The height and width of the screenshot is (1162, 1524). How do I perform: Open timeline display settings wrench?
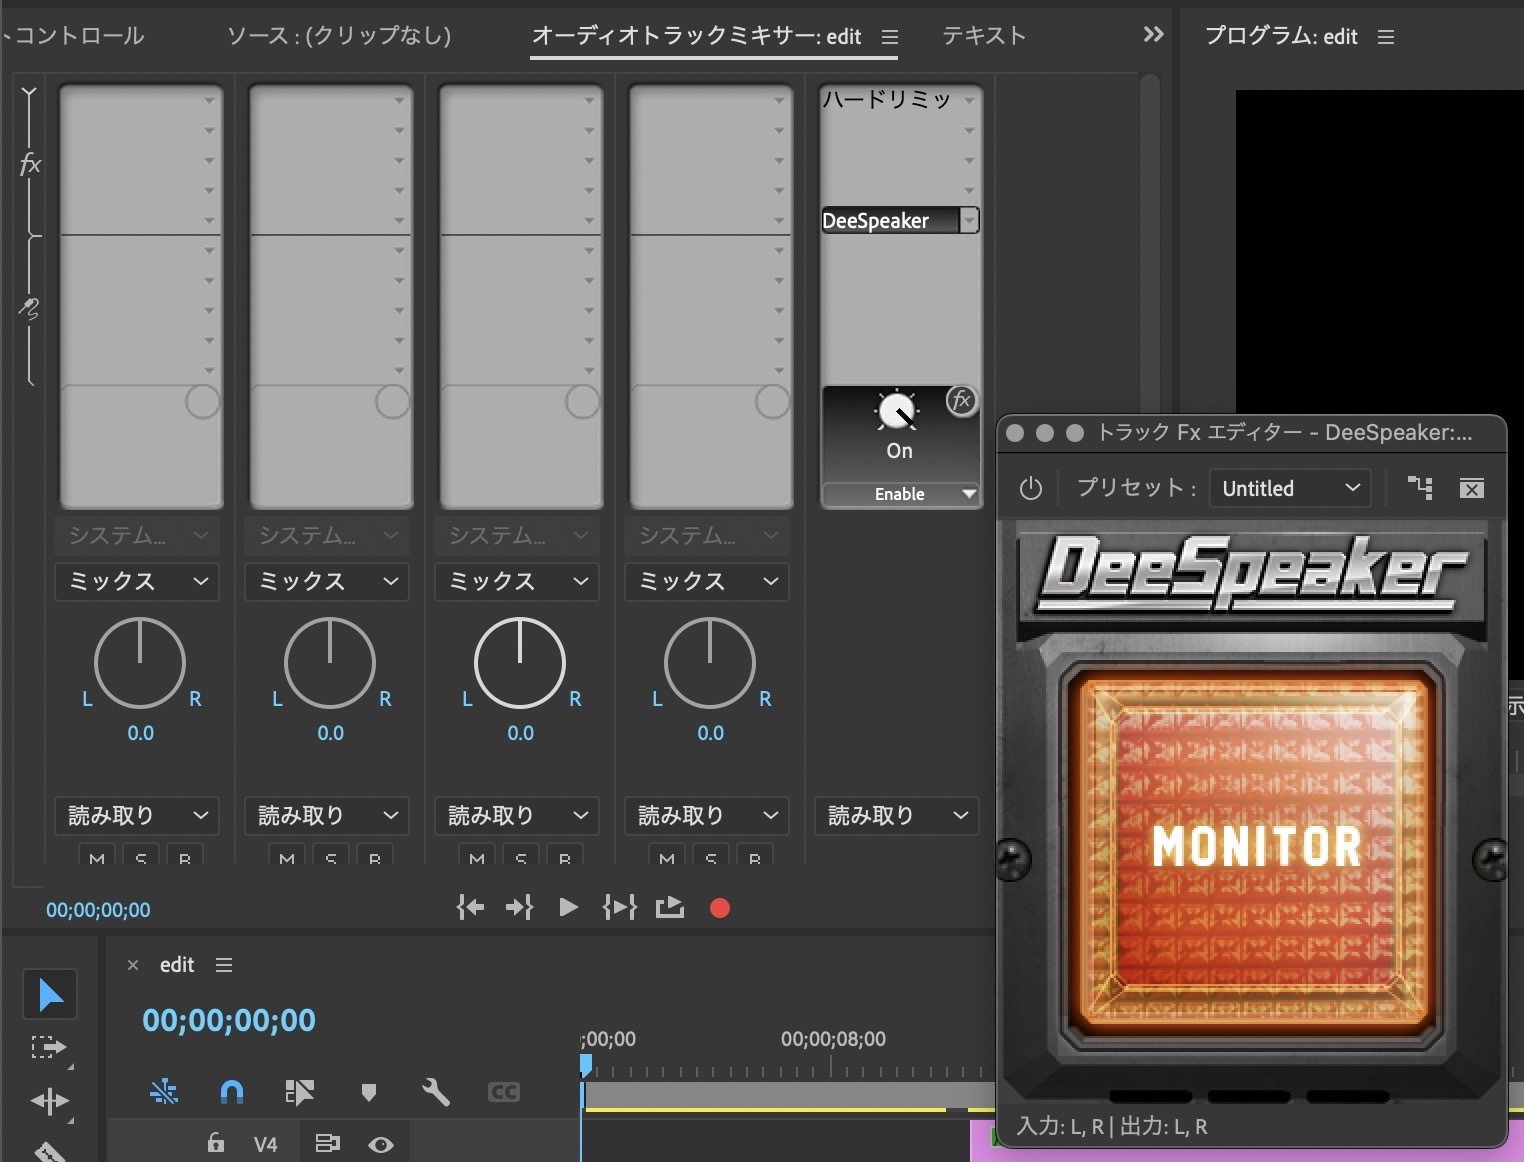435,1091
